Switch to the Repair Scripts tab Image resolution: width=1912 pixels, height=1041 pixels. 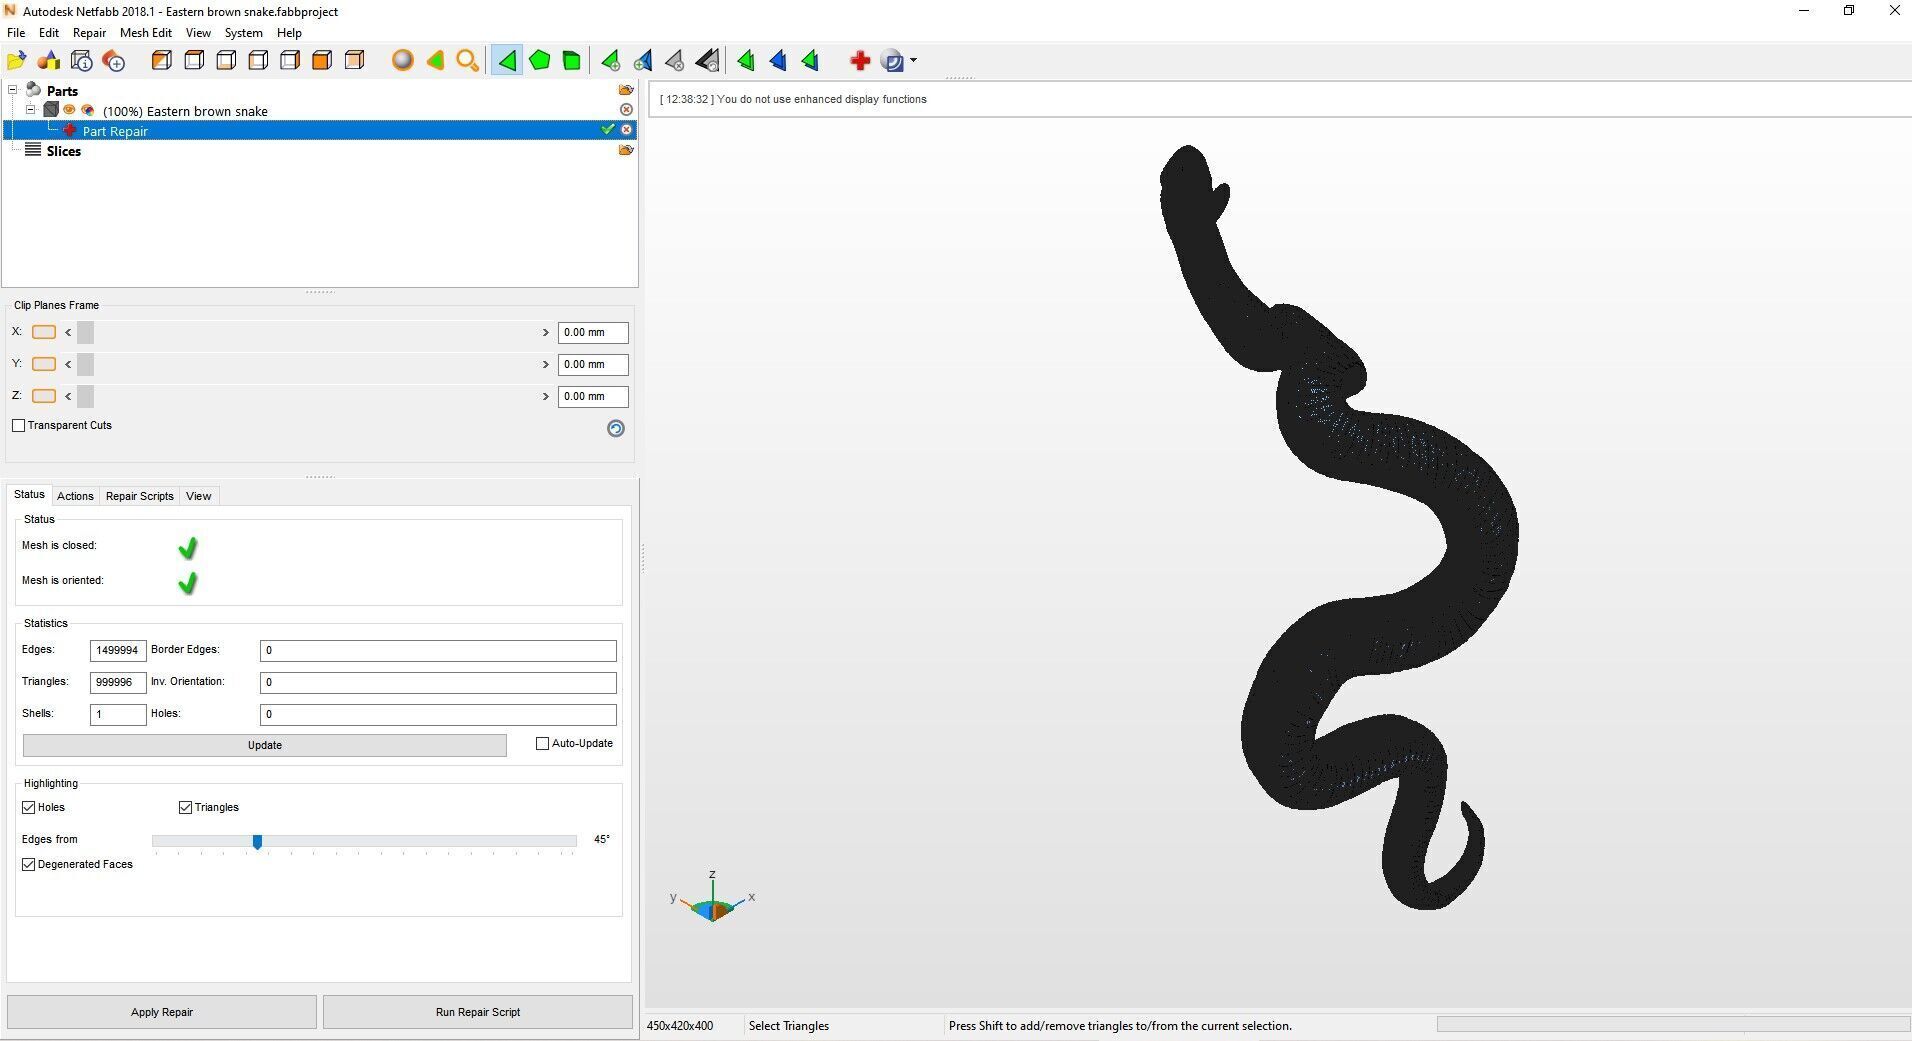(140, 496)
